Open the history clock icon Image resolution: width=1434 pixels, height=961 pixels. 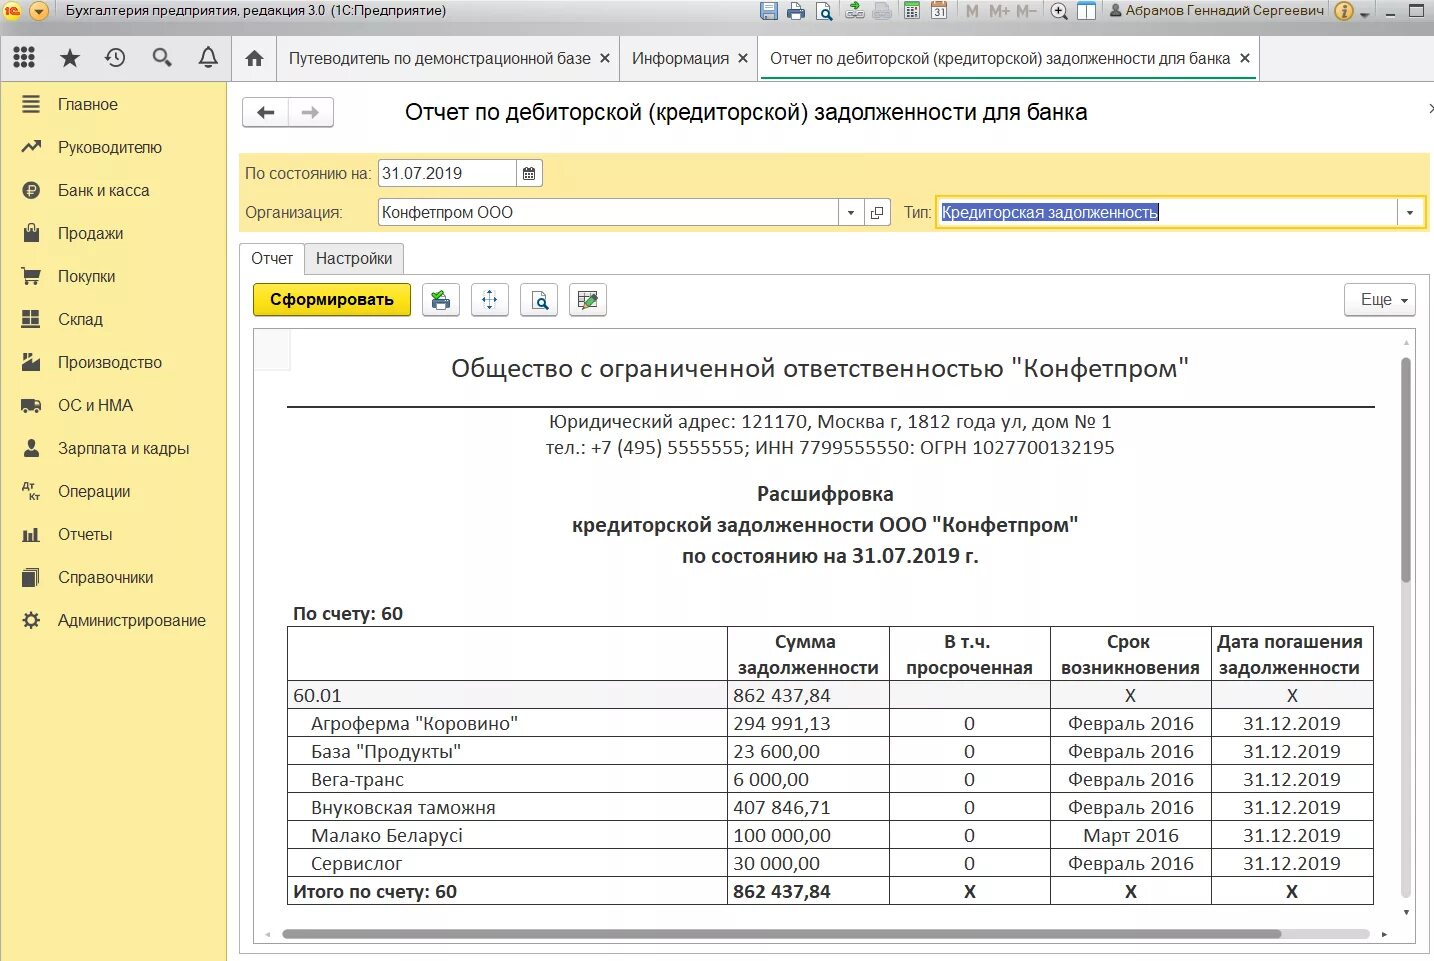click(x=115, y=58)
